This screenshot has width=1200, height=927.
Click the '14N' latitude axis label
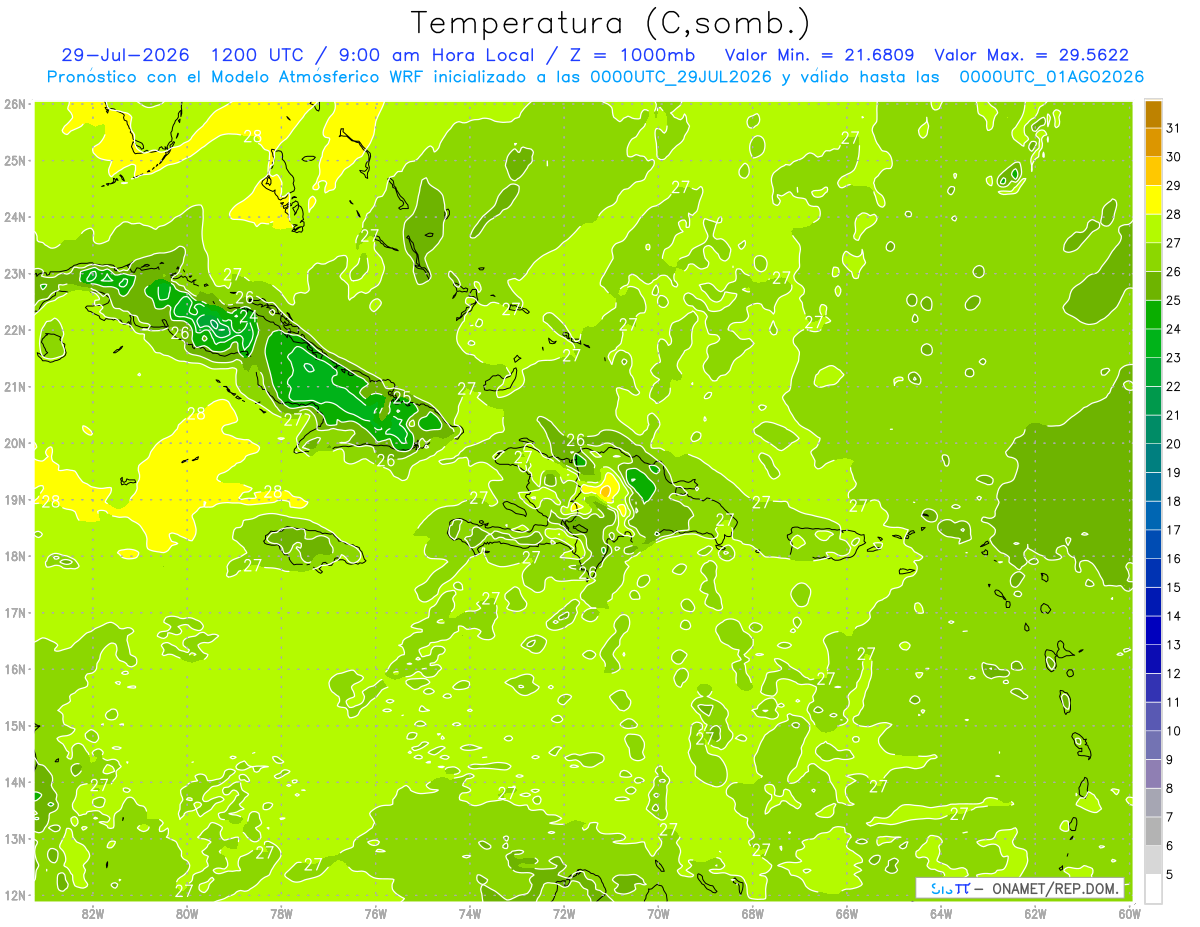coord(15,782)
